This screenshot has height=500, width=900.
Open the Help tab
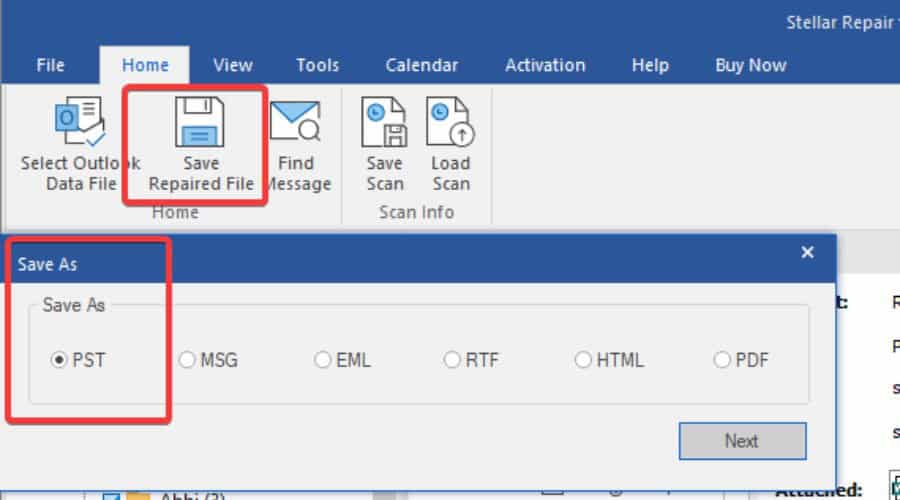[x=650, y=65]
